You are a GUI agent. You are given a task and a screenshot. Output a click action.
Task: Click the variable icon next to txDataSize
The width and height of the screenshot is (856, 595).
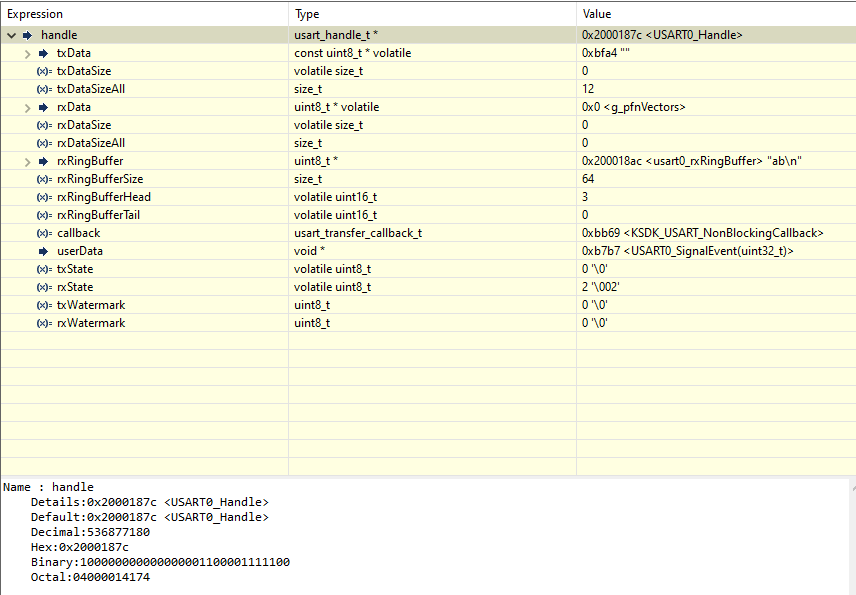(44, 71)
